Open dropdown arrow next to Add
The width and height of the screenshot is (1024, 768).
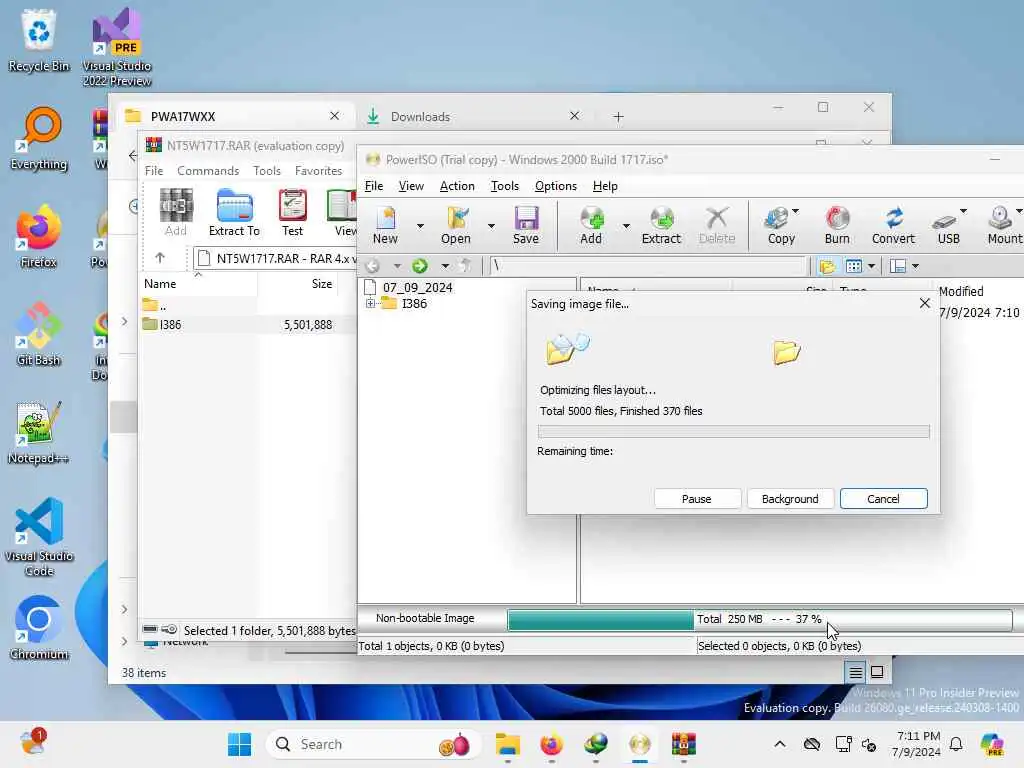pos(626,226)
